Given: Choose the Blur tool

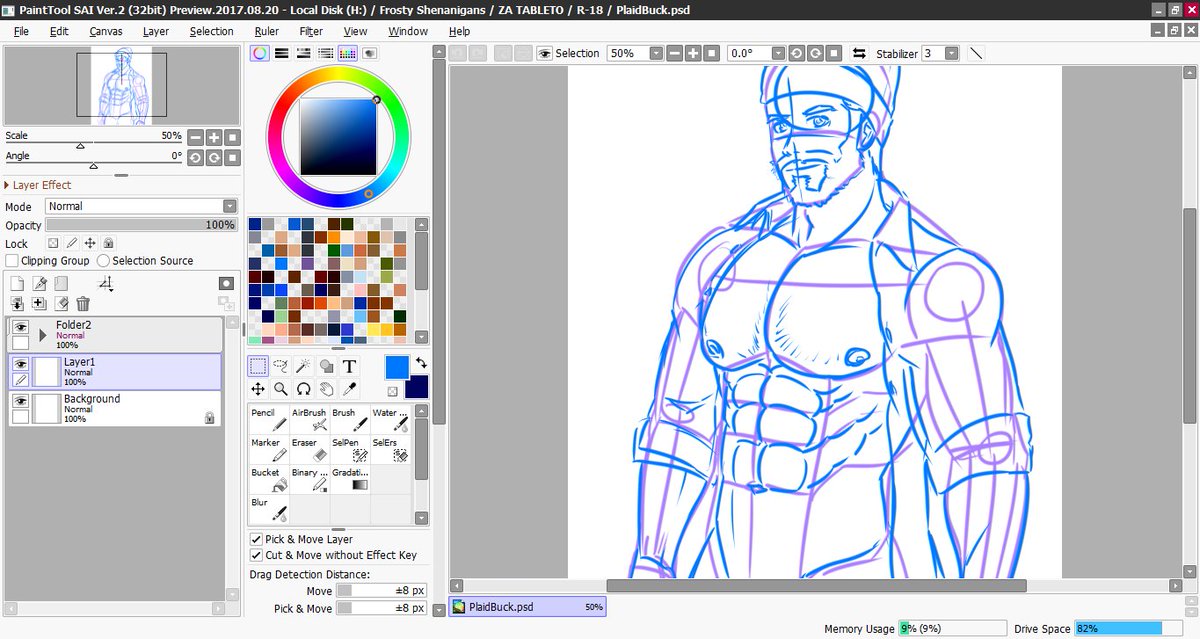Looking at the screenshot, I should point(268,509).
